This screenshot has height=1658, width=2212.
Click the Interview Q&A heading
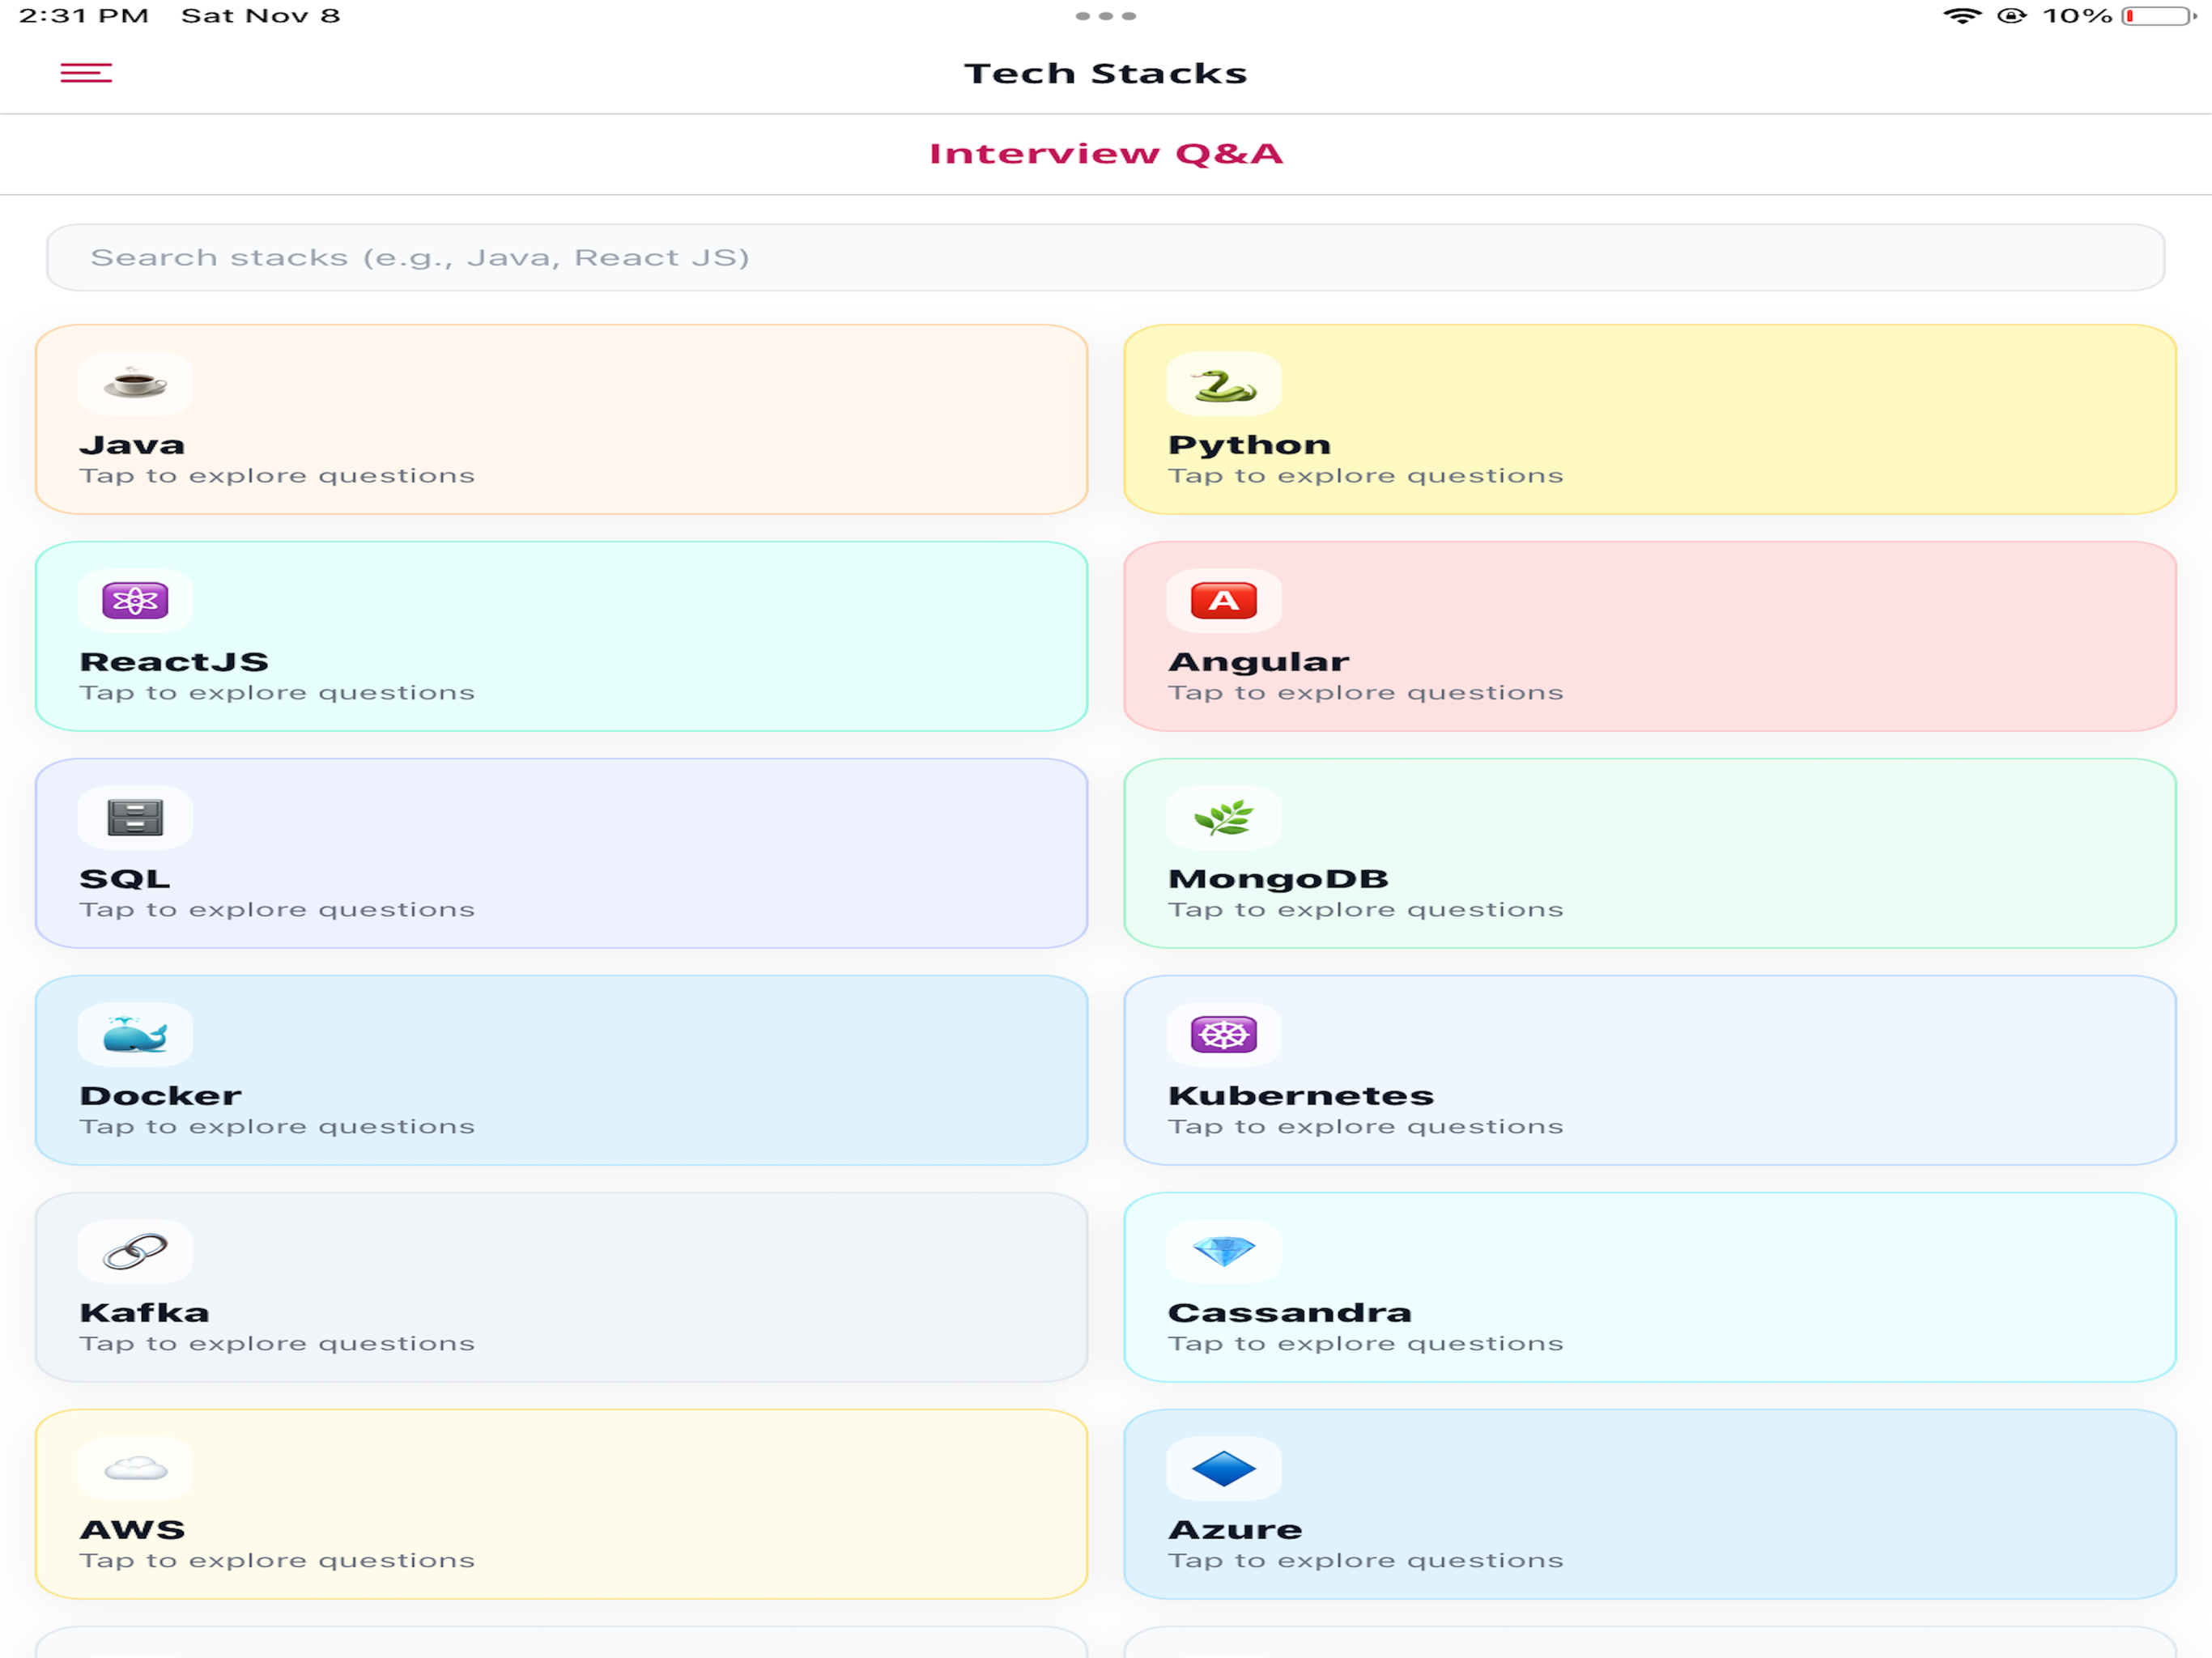pos(1106,154)
